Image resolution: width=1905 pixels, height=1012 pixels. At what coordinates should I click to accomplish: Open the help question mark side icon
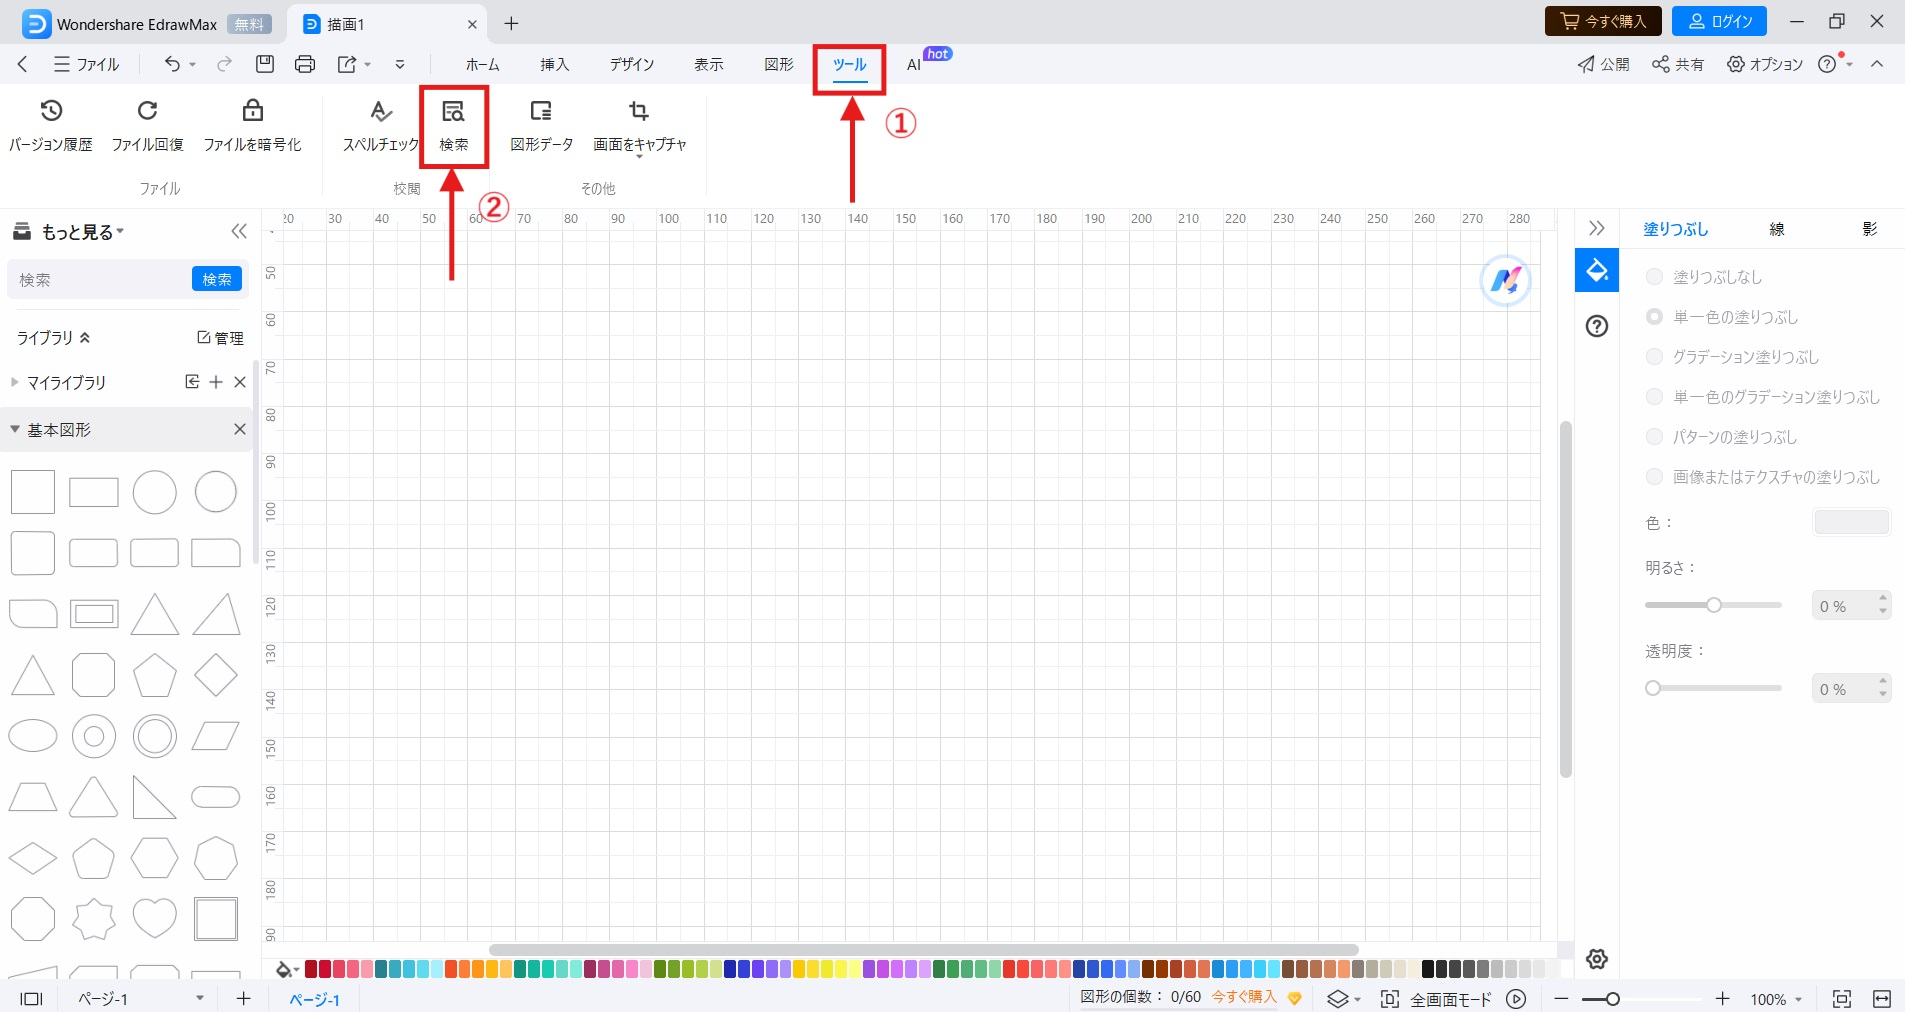click(x=1597, y=326)
